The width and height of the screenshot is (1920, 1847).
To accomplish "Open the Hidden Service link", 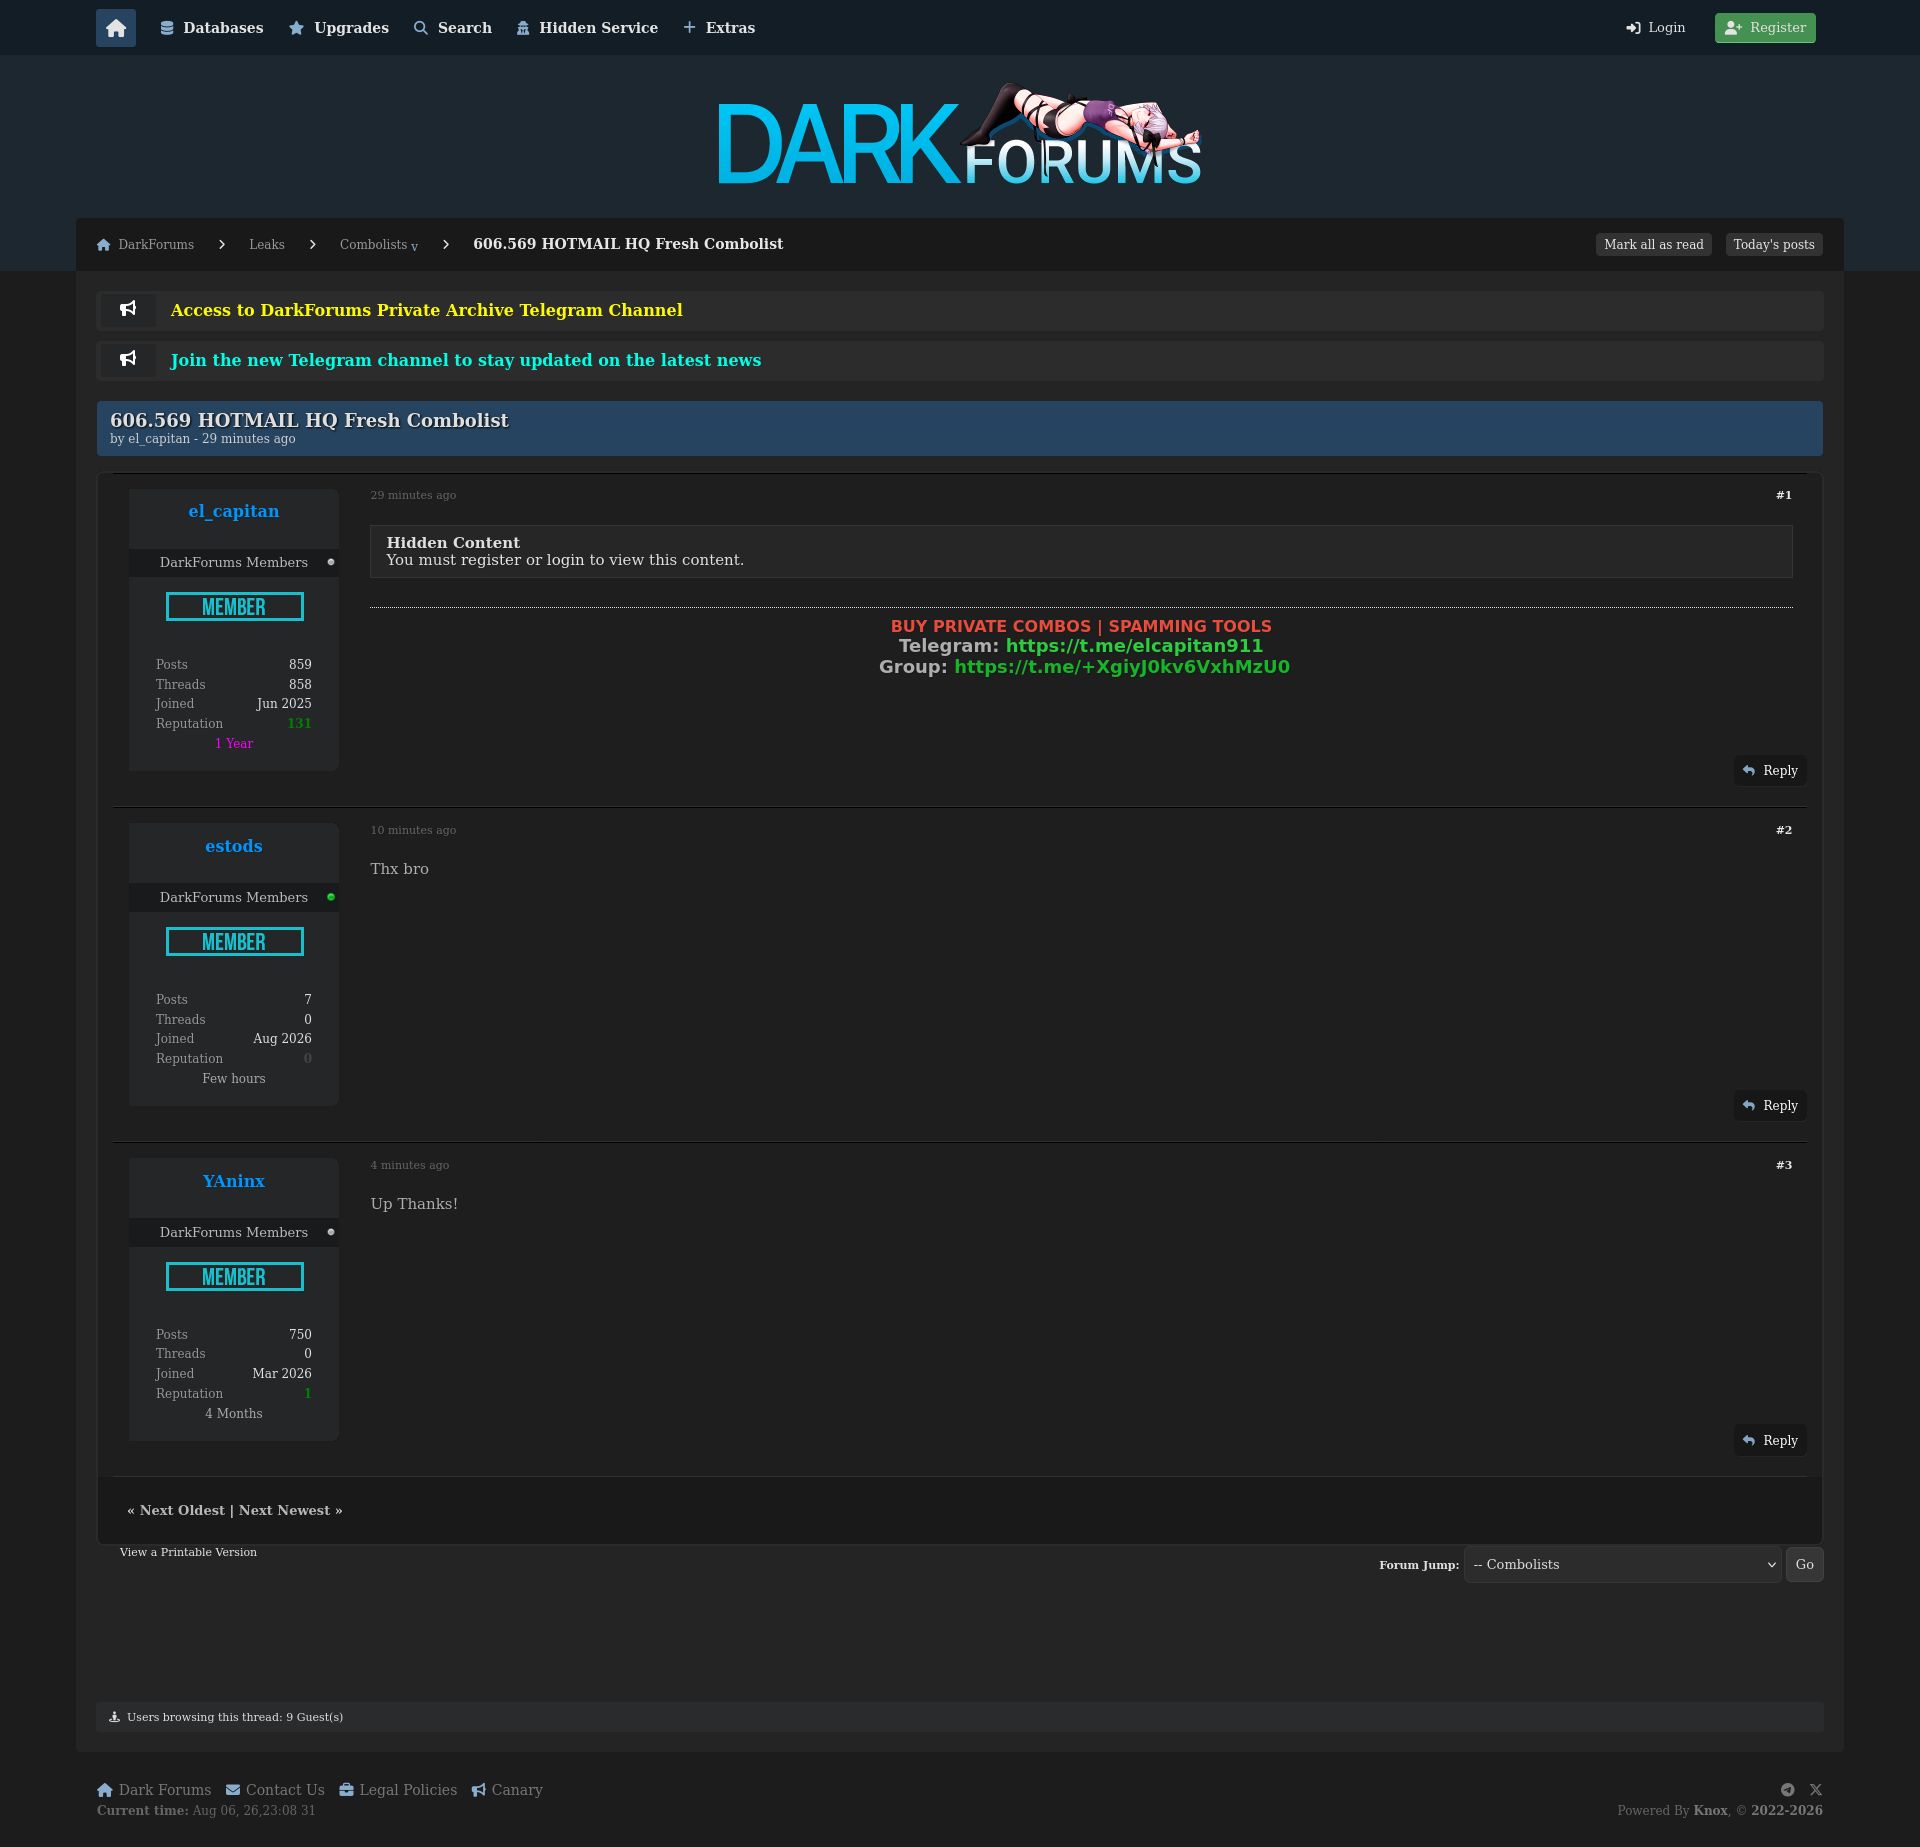I will 587,28.
